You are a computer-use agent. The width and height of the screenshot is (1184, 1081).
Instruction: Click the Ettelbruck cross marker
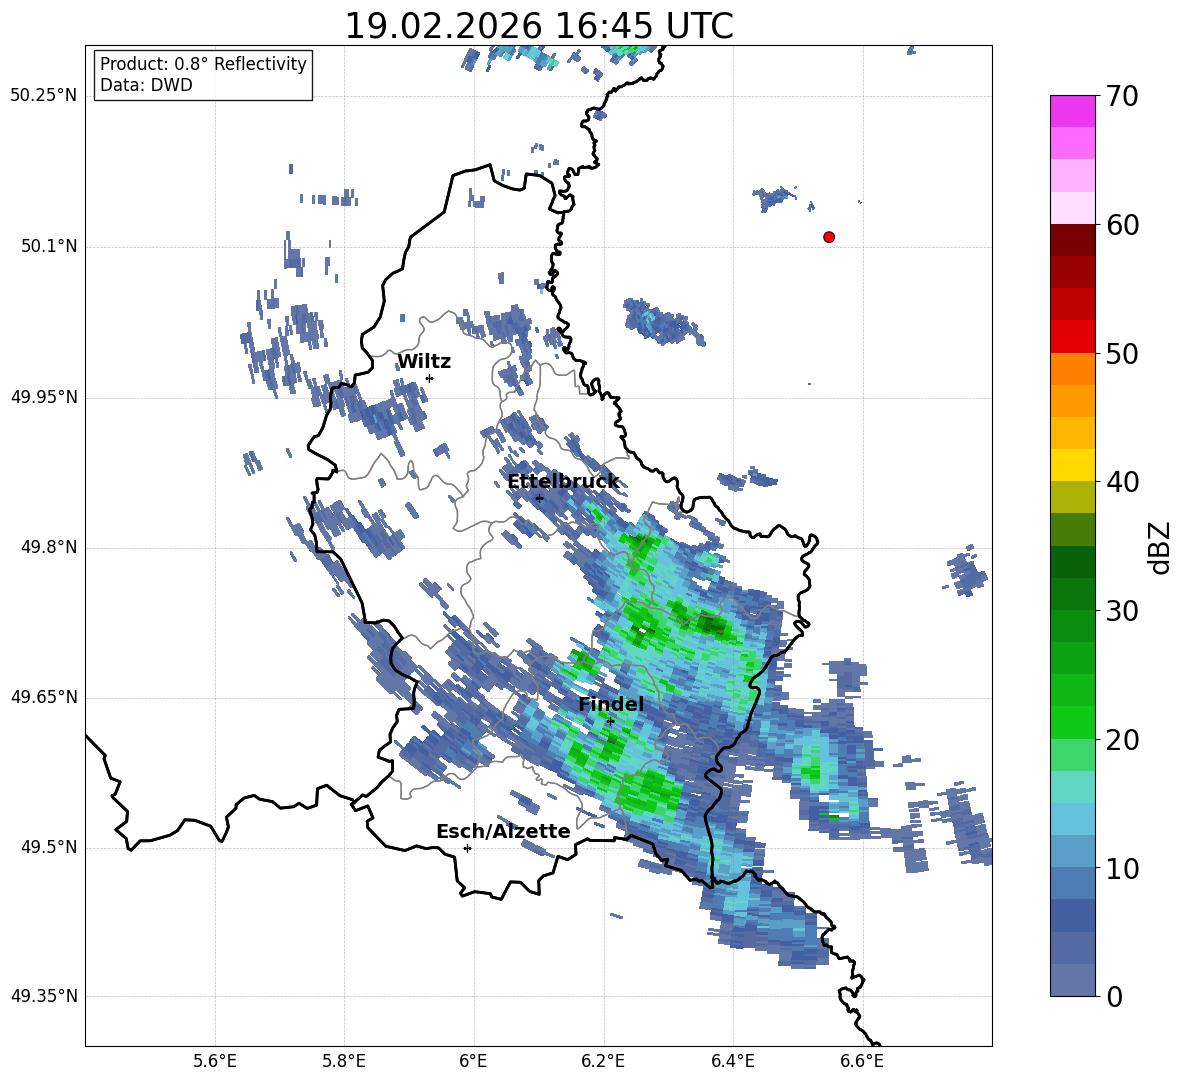pyautogui.click(x=539, y=498)
